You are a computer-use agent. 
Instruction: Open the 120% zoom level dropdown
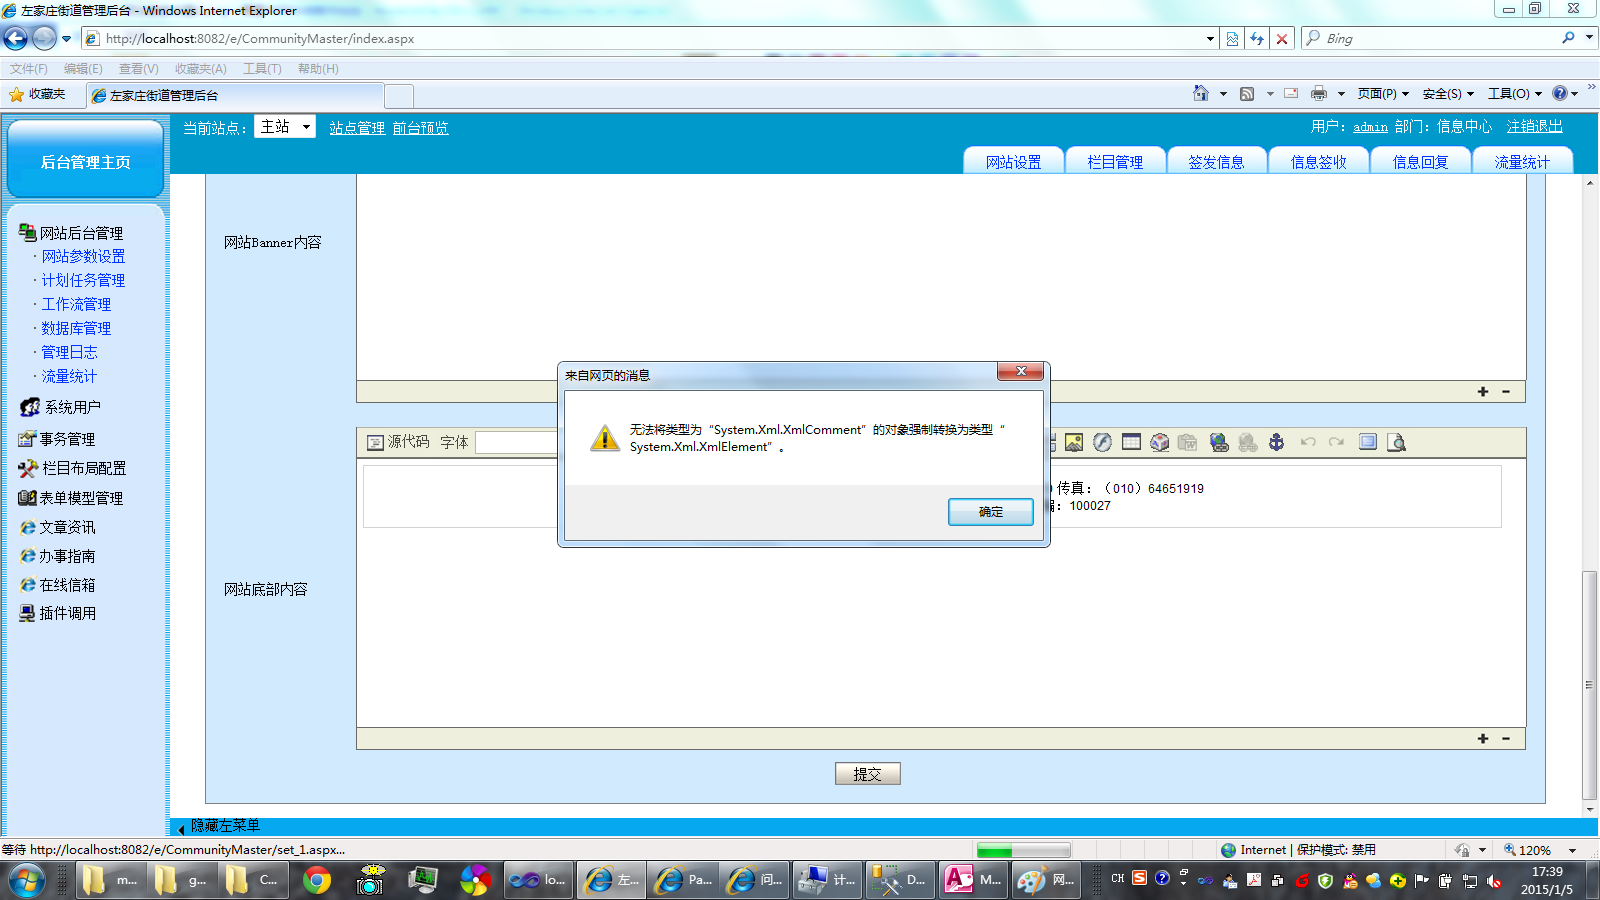1572,850
